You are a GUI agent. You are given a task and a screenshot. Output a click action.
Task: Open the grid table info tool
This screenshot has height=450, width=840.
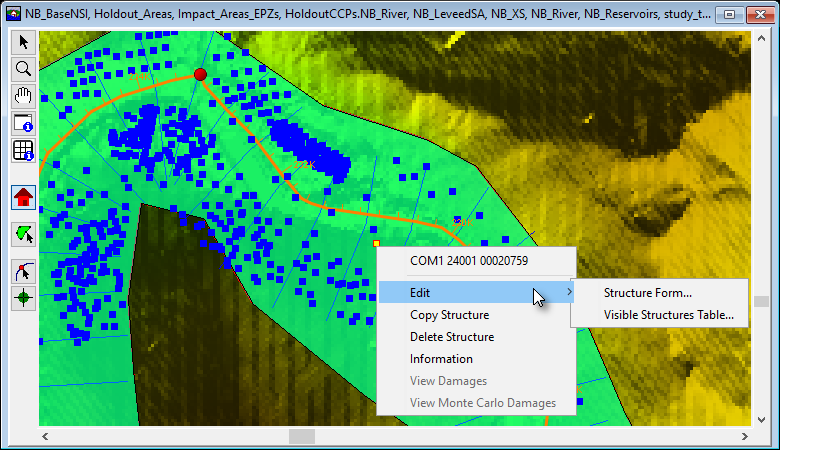[22, 151]
